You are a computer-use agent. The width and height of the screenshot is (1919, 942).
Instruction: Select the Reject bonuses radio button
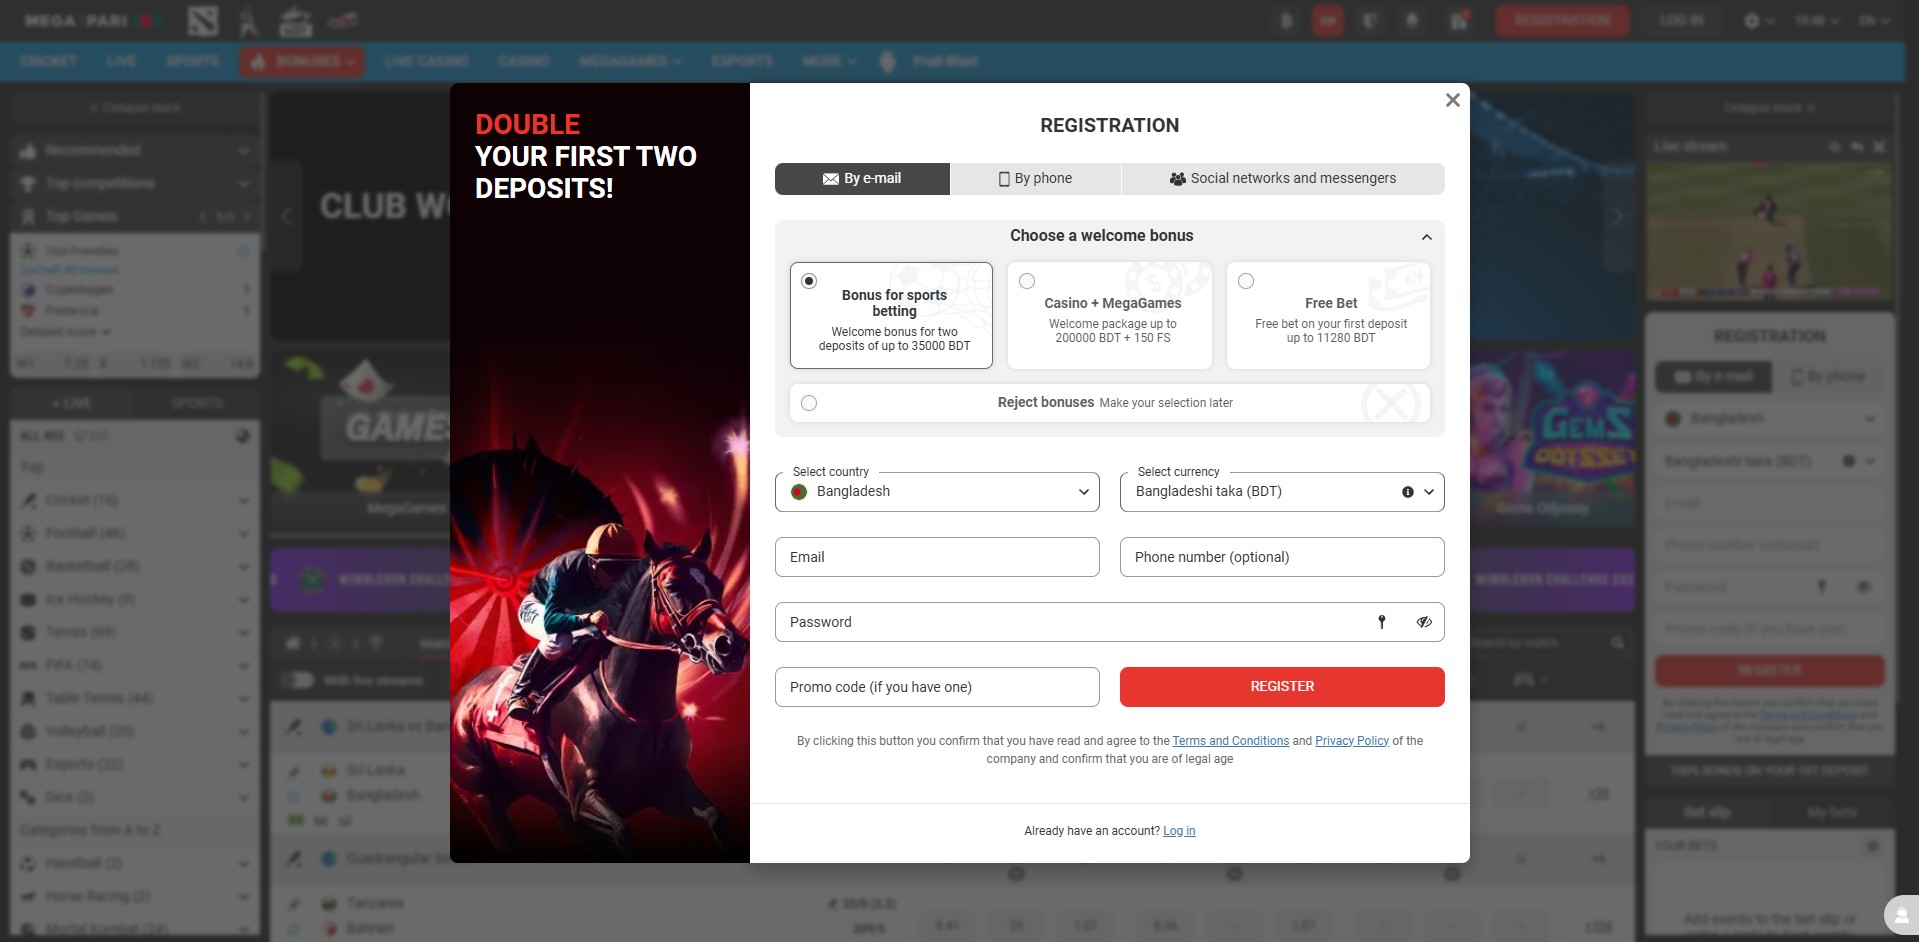click(809, 403)
